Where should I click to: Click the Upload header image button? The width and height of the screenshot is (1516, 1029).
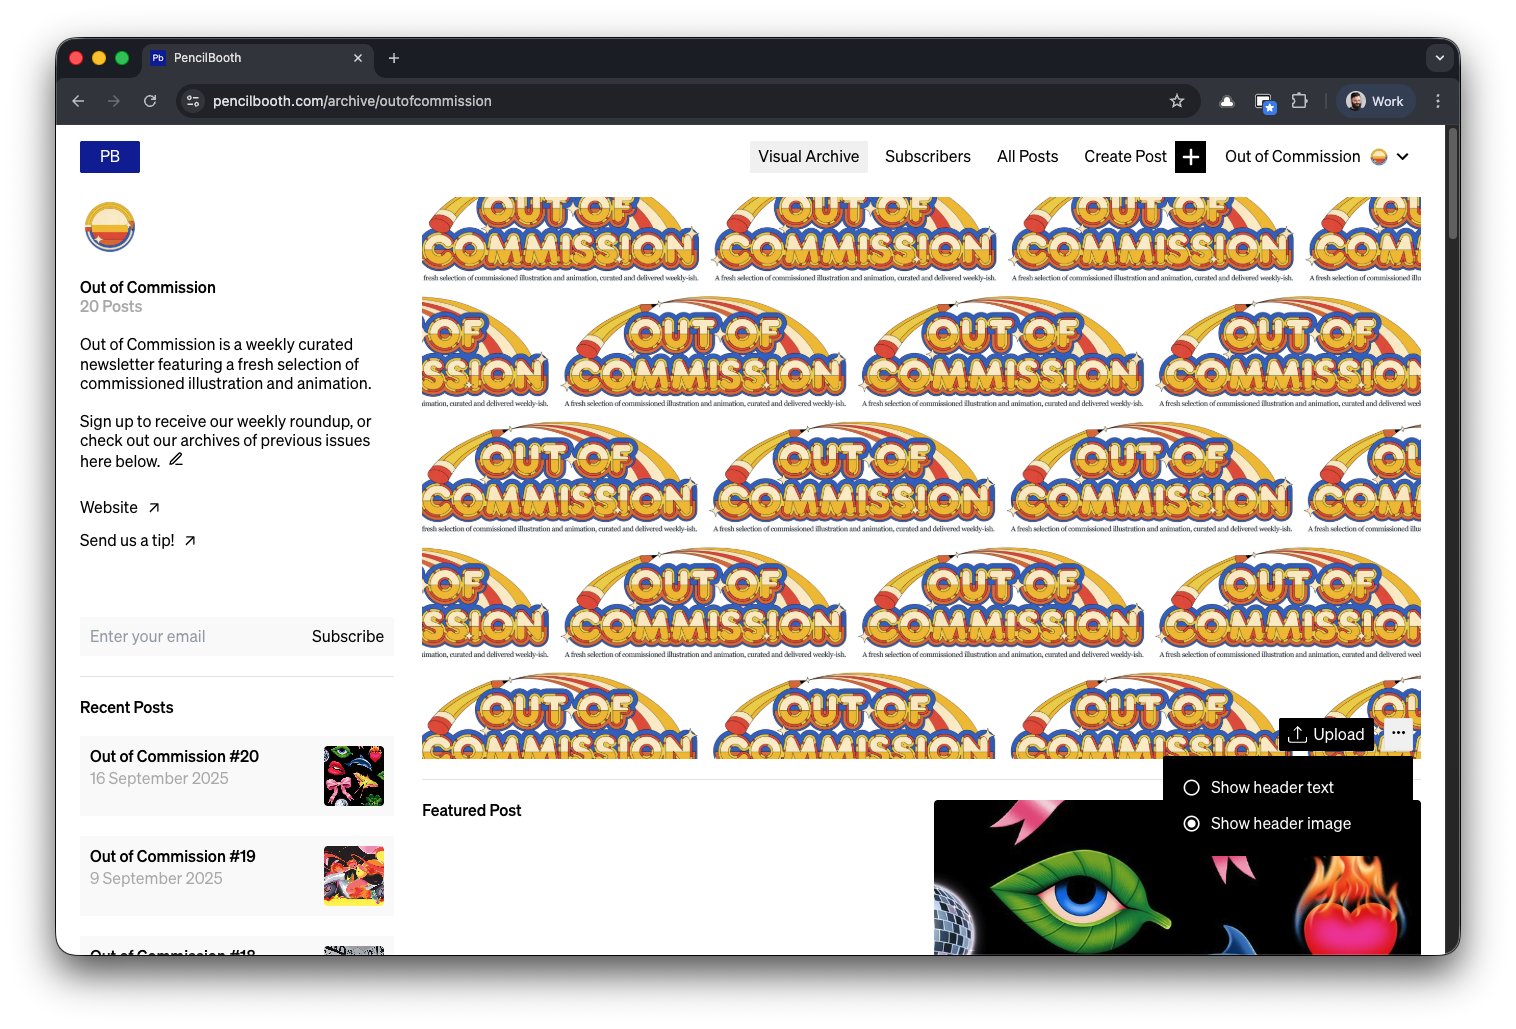(1326, 734)
